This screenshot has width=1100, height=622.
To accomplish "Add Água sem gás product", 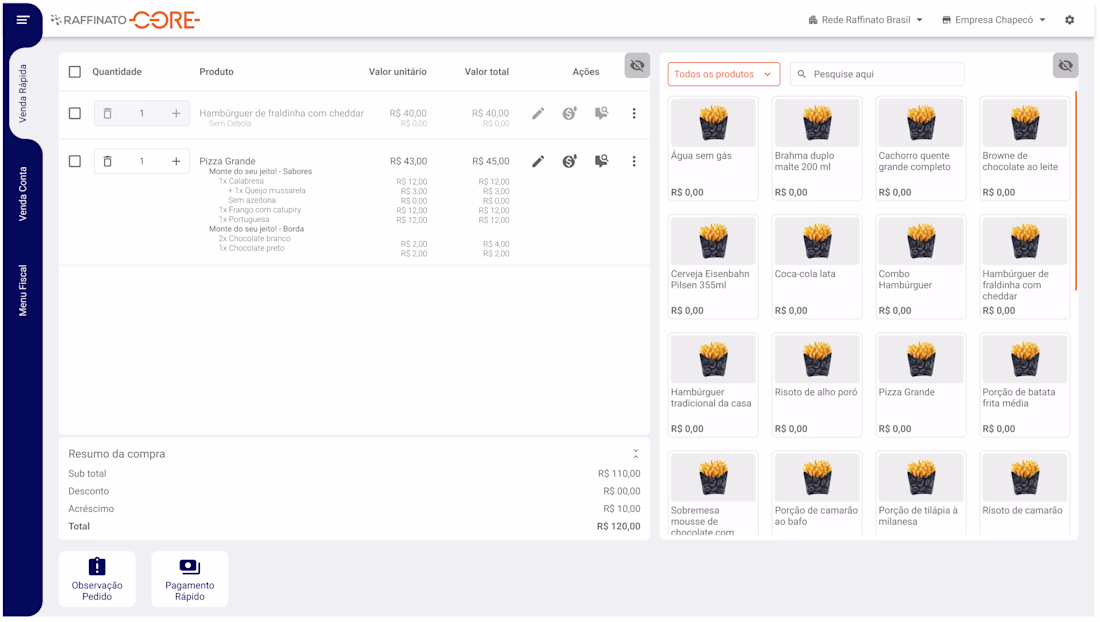I will pyautogui.click(x=713, y=149).
